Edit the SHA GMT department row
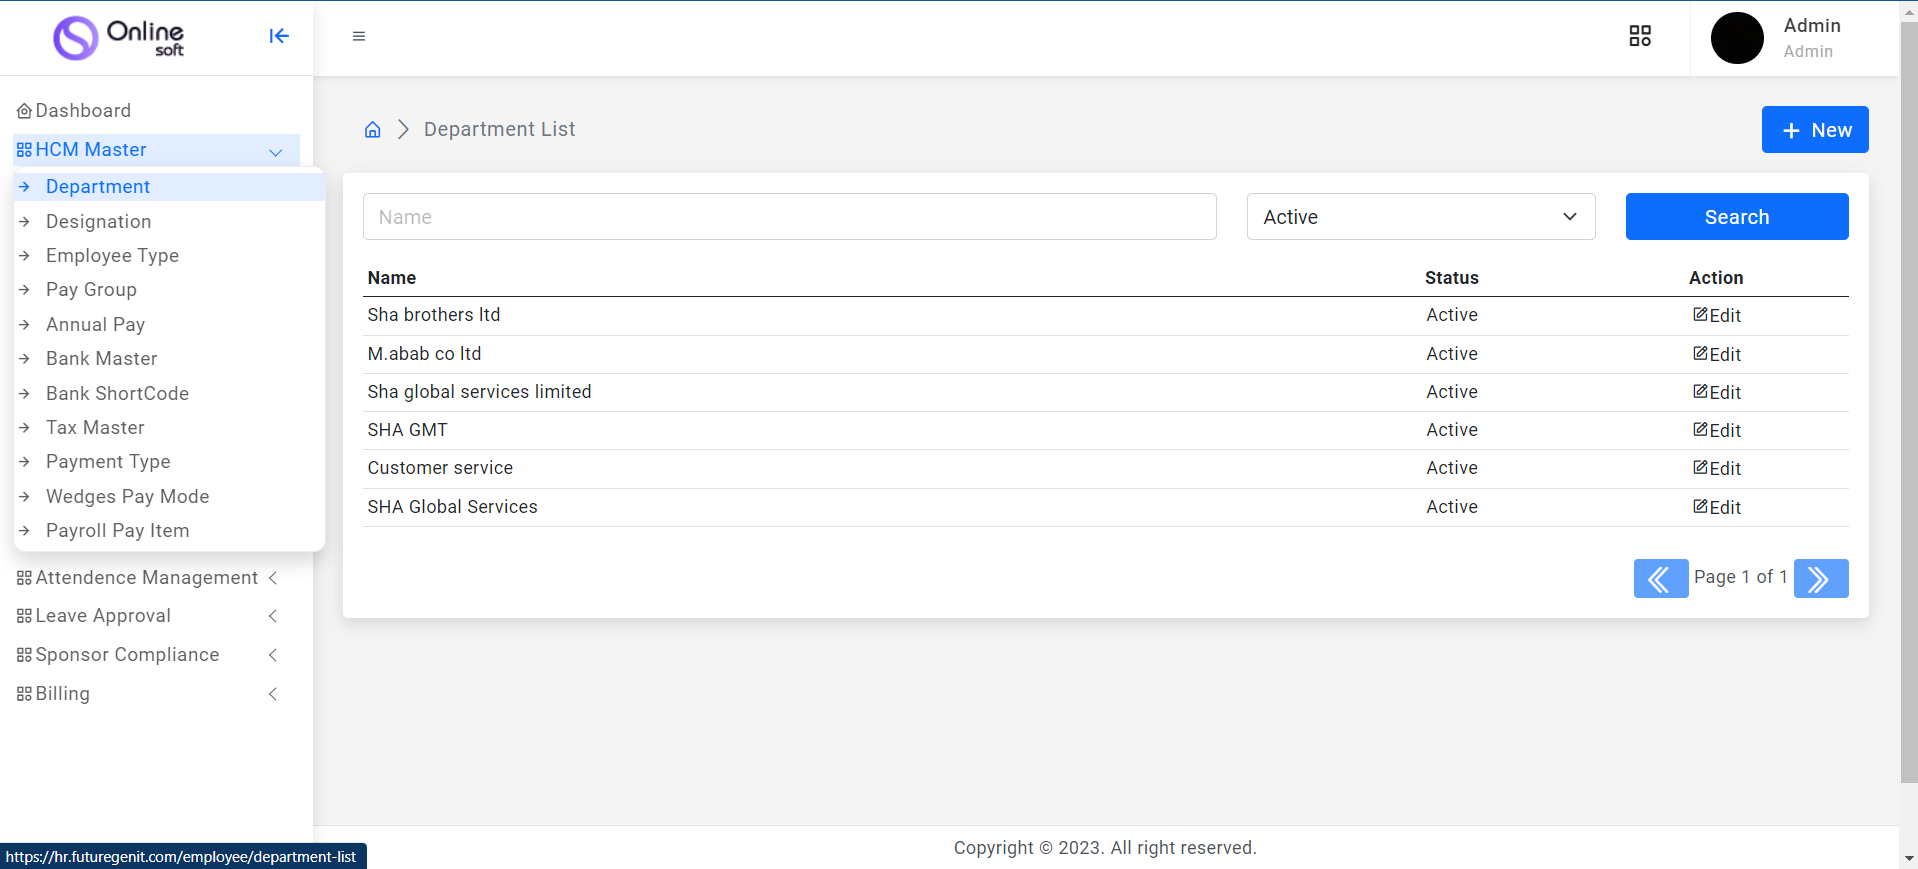The width and height of the screenshot is (1918, 869). (1717, 431)
